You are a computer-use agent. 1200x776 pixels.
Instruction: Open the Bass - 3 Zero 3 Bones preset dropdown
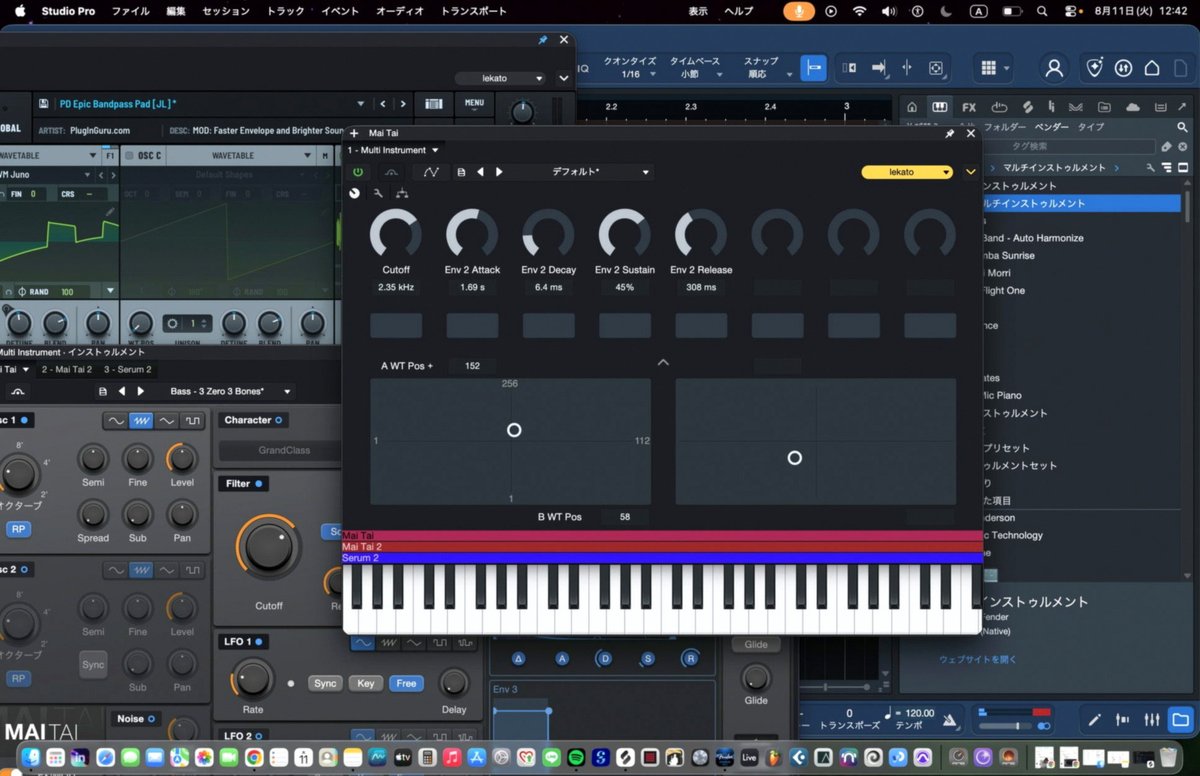click(x=230, y=391)
